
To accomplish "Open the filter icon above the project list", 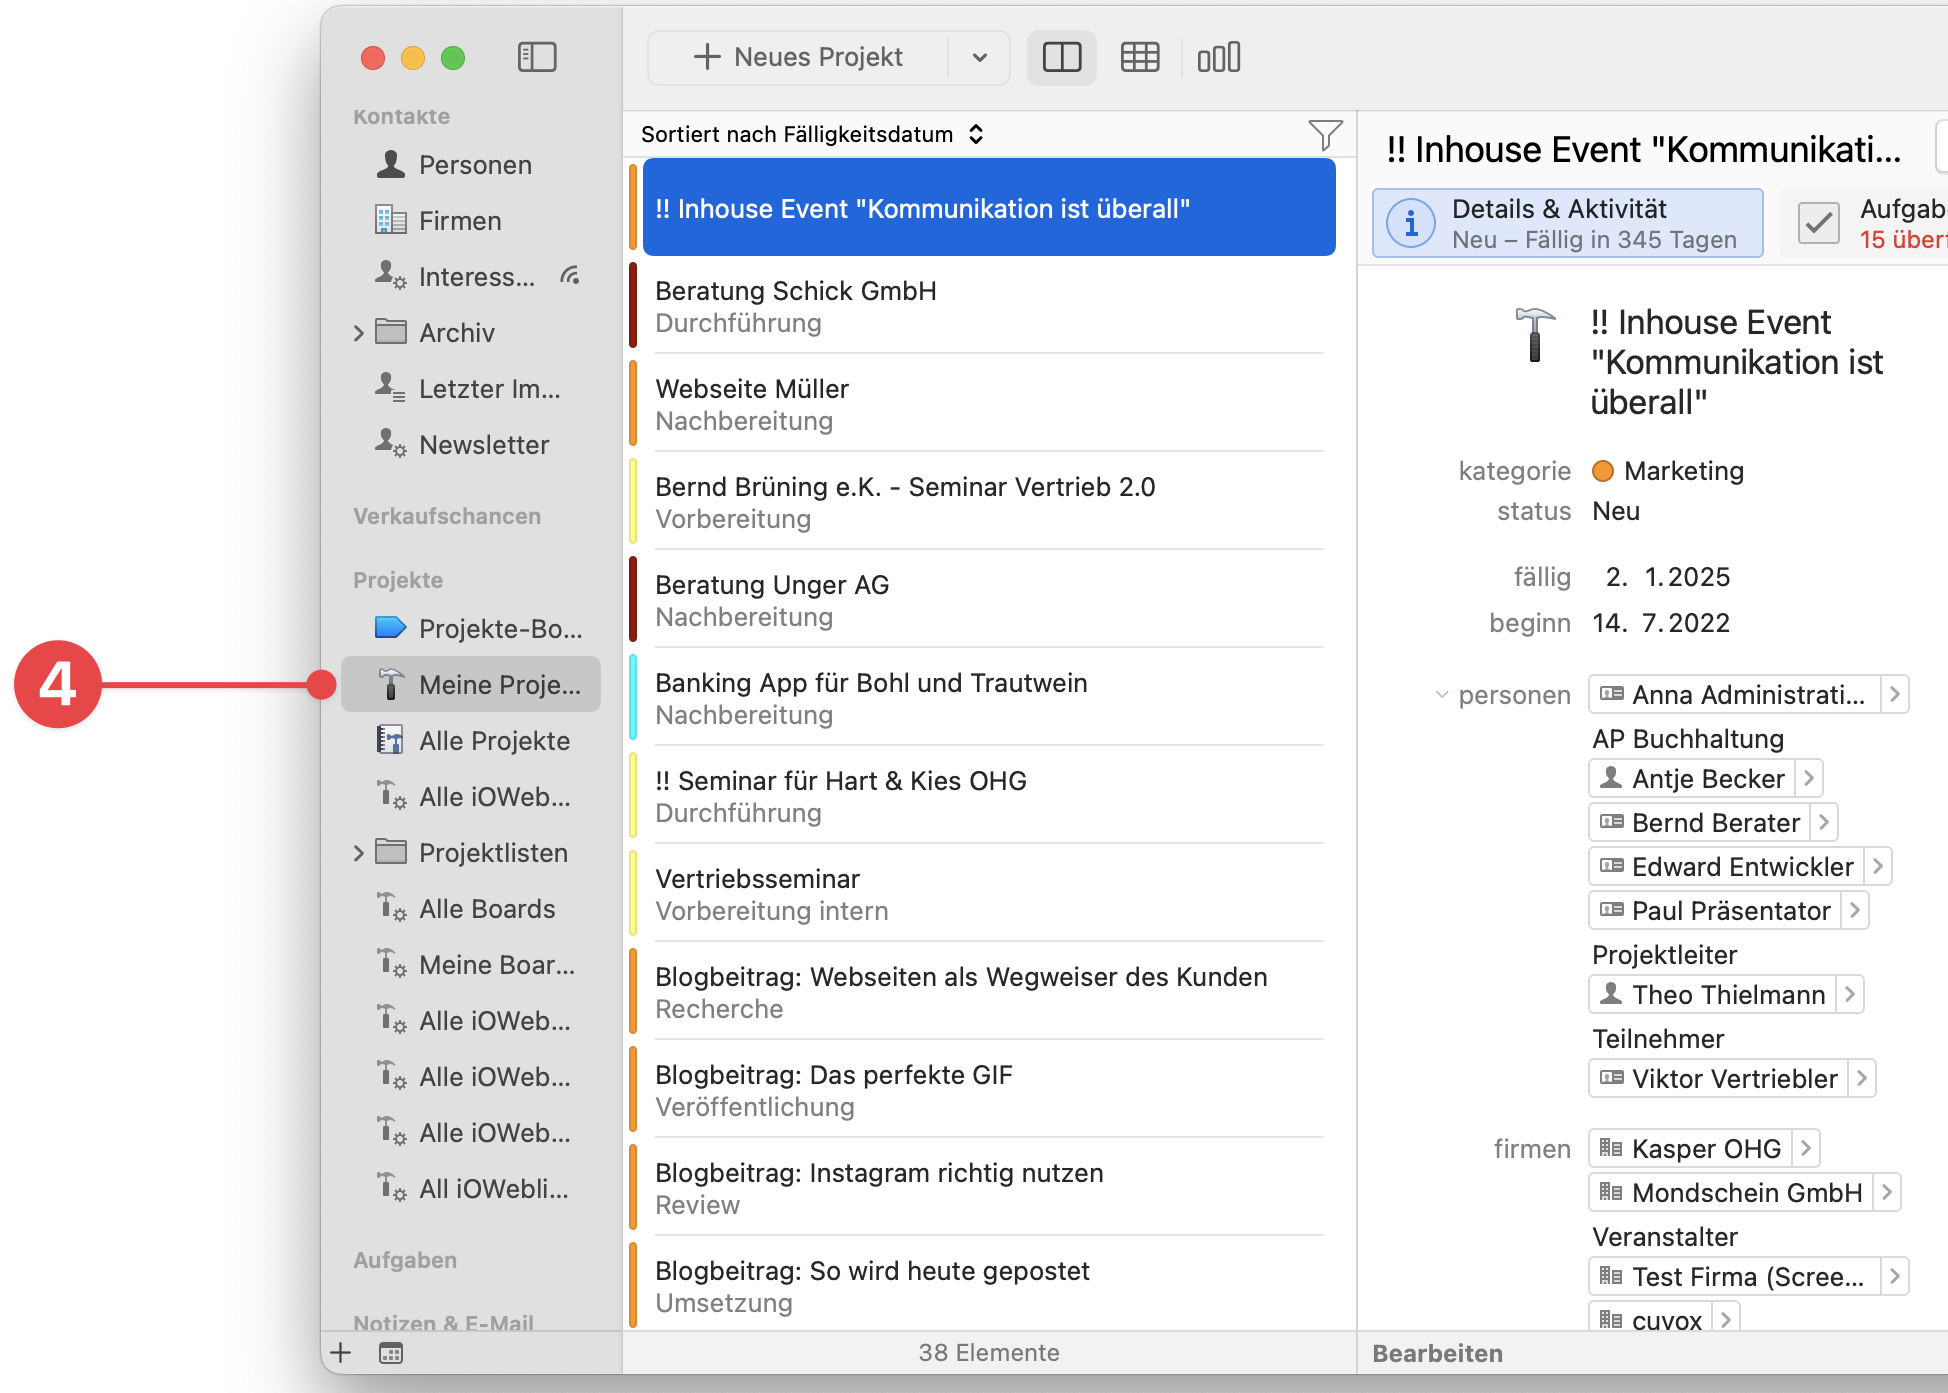I will click(1324, 133).
